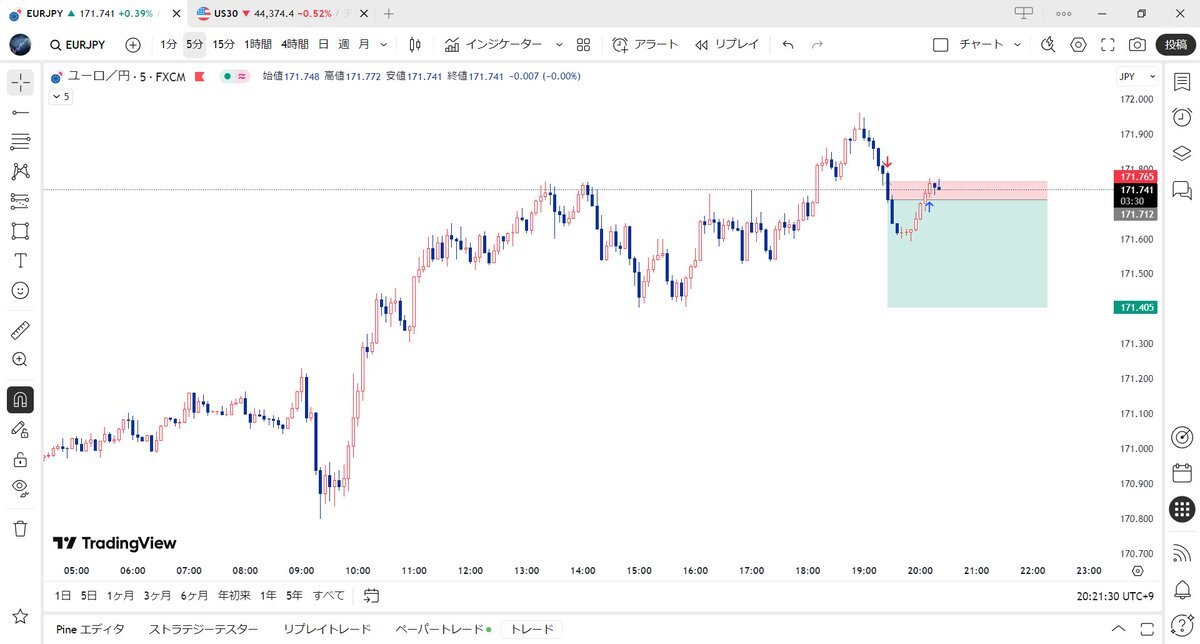Open the ペーパートレード tab
Screen dimensions: 1200x644
(x=443, y=629)
